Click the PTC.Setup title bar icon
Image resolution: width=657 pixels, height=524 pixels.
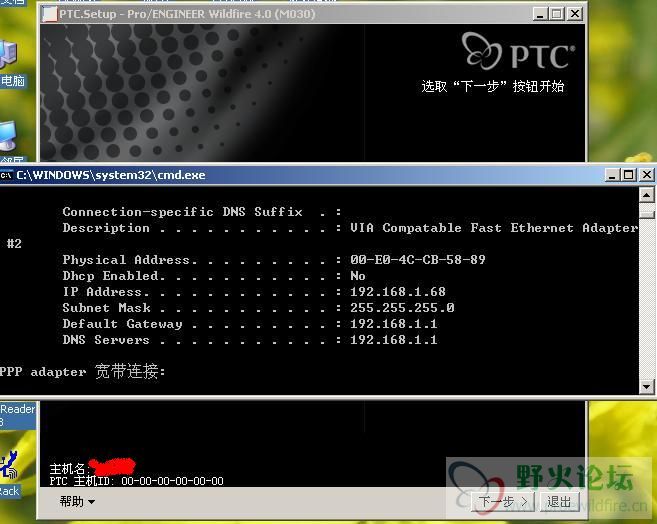click(x=49, y=14)
